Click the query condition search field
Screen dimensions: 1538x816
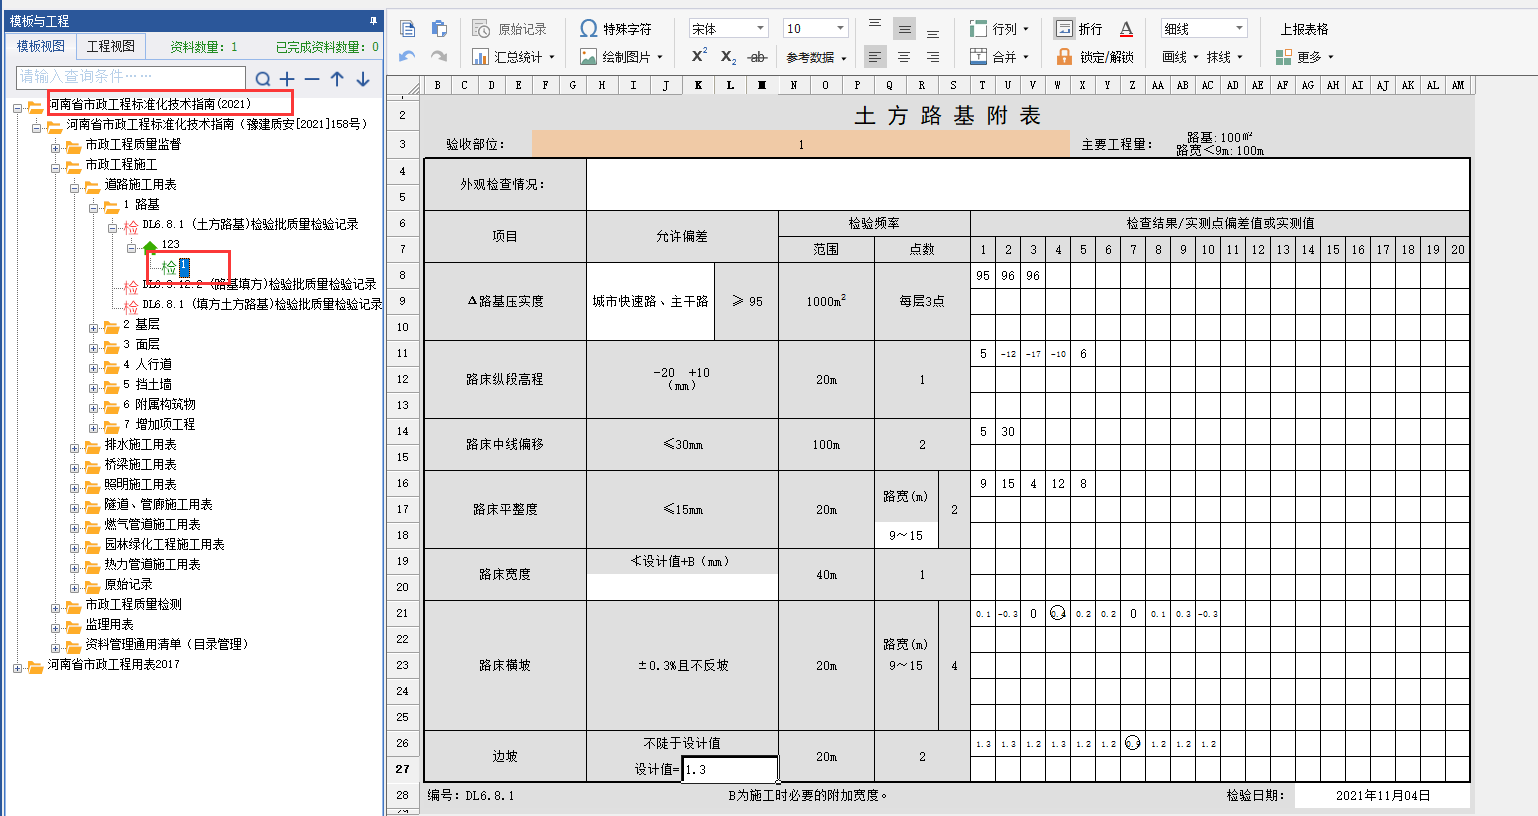click(130, 77)
